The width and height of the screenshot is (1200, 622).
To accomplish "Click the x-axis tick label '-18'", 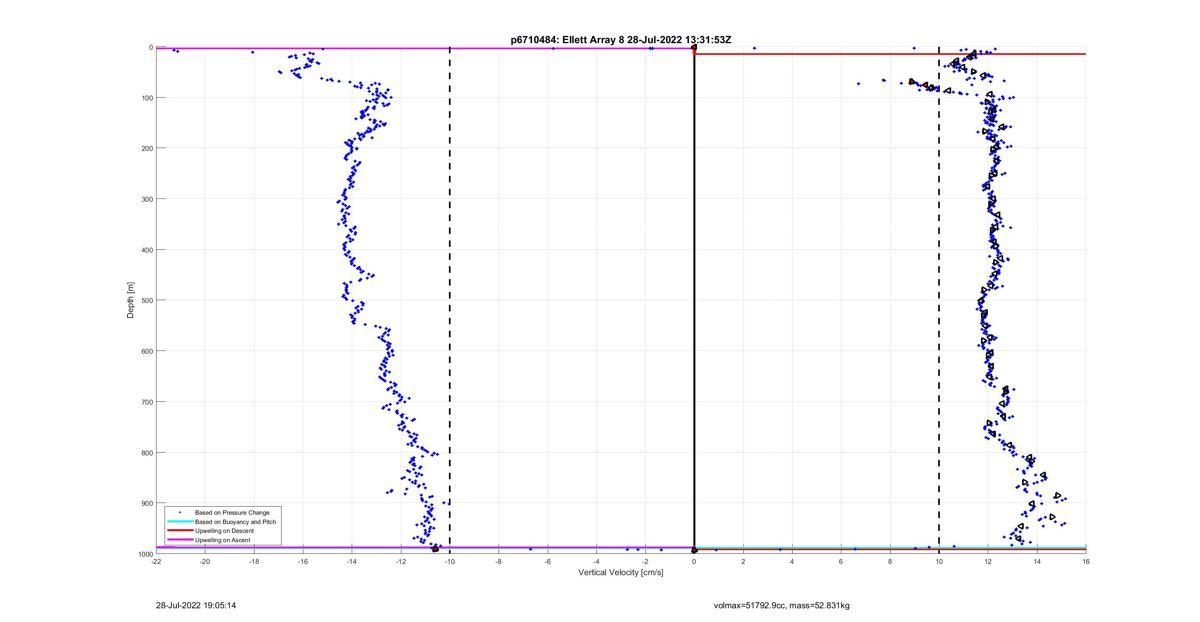I will point(254,561).
